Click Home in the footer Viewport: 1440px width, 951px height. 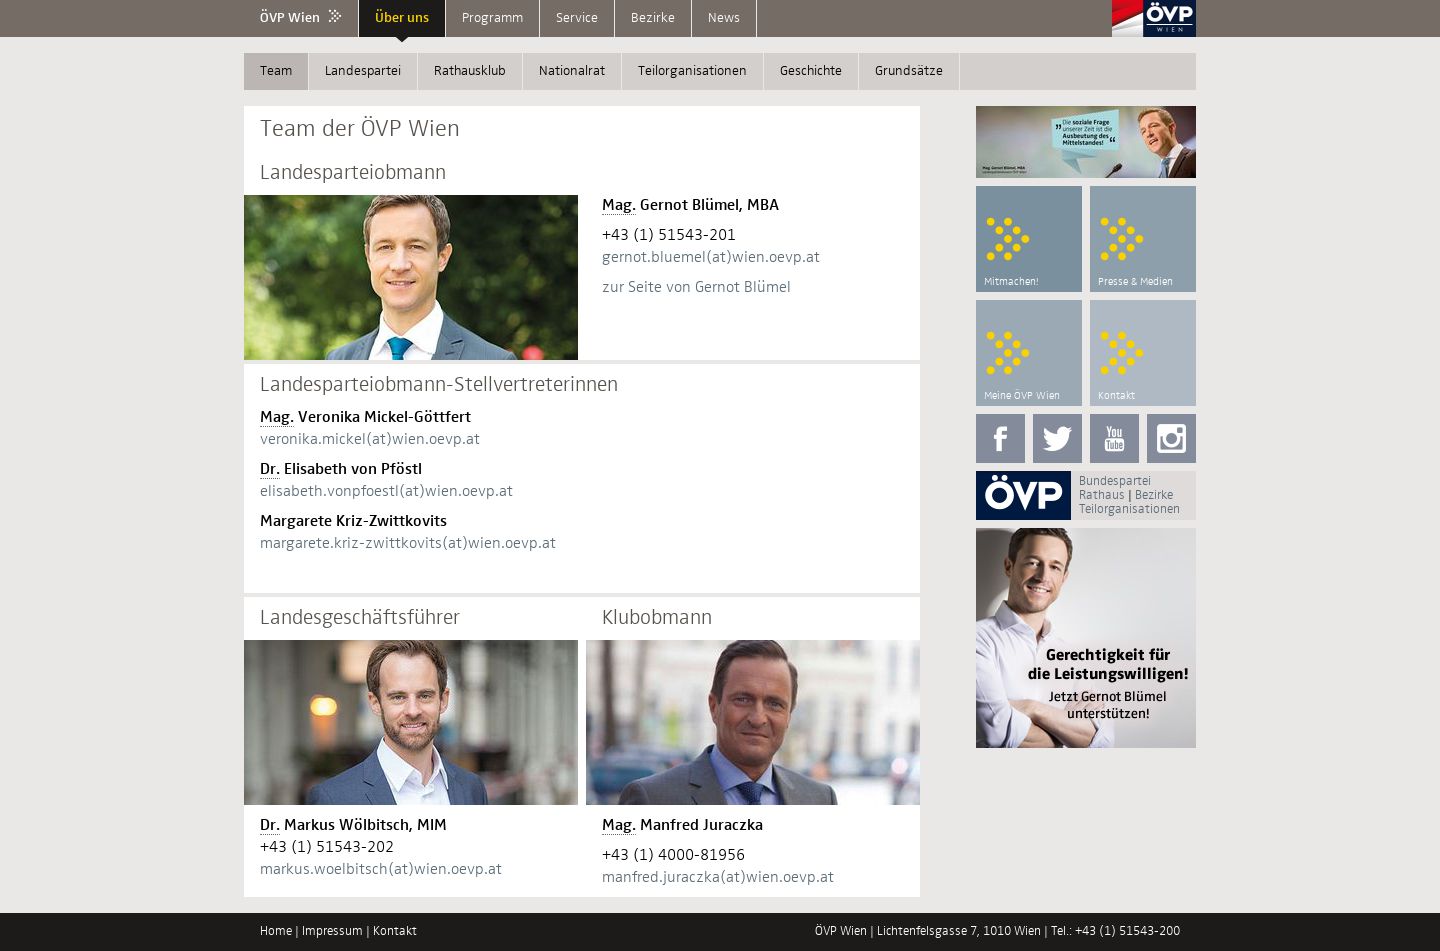point(276,931)
